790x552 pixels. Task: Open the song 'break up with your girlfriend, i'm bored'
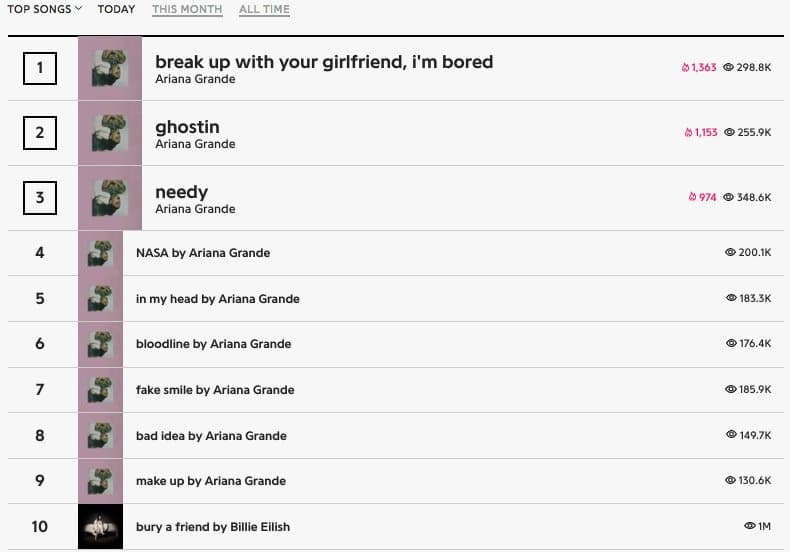tap(324, 62)
